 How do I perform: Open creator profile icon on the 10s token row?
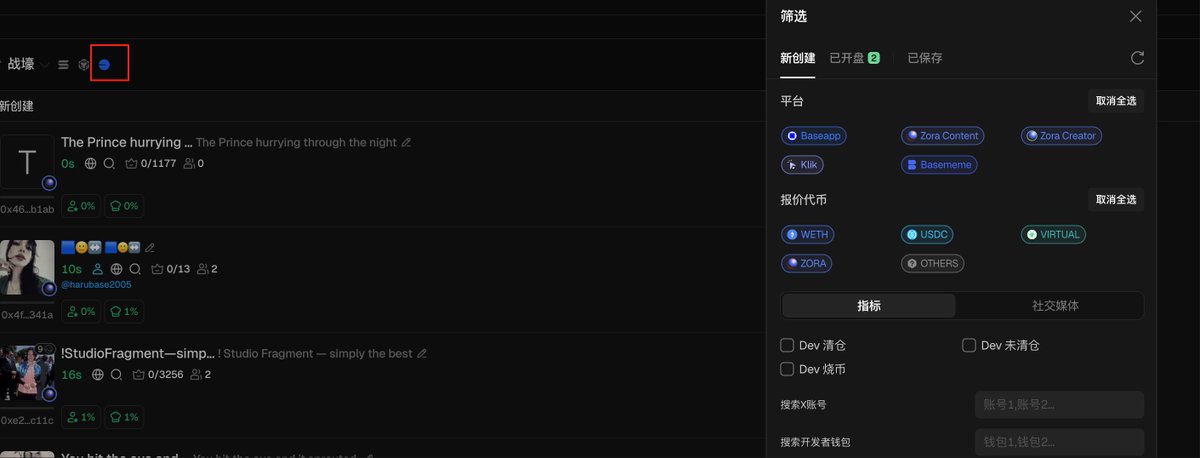[x=97, y=269]
